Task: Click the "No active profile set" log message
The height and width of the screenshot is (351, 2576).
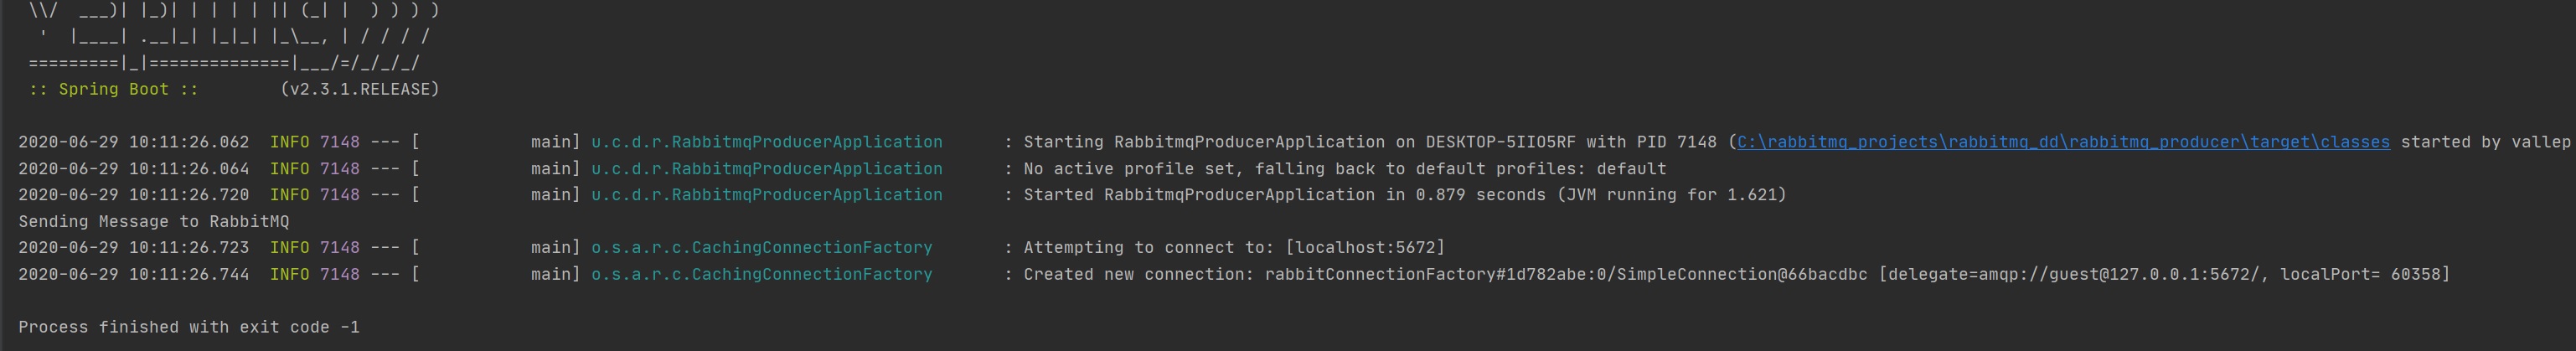Action: pyautogui.click(x=1344, y=168)
